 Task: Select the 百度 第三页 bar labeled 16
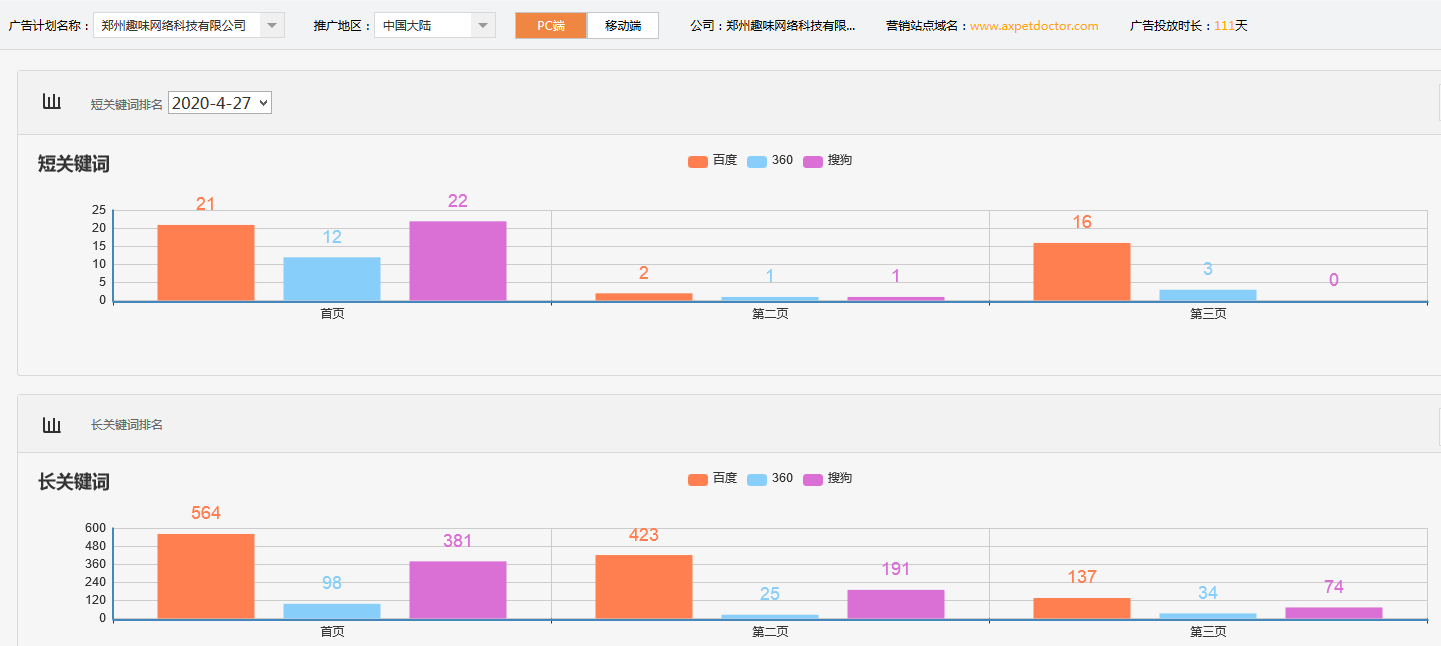(x=1082, y=272)
